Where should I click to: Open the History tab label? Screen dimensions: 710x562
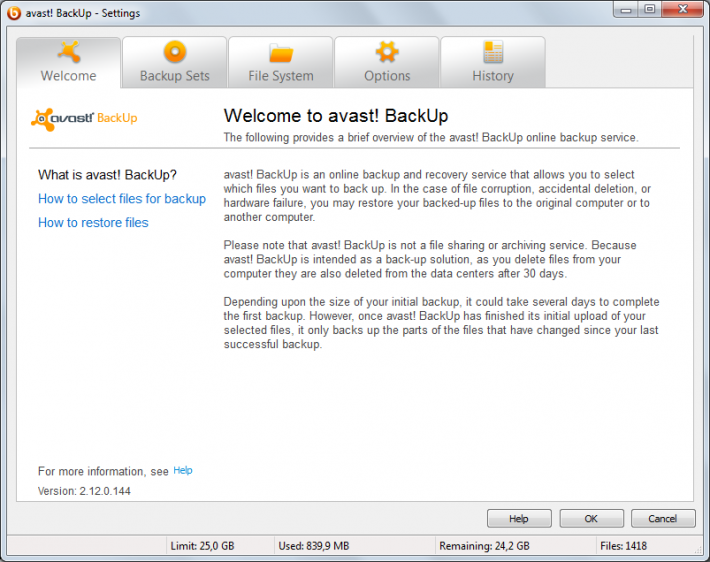(x=493, y=76)
